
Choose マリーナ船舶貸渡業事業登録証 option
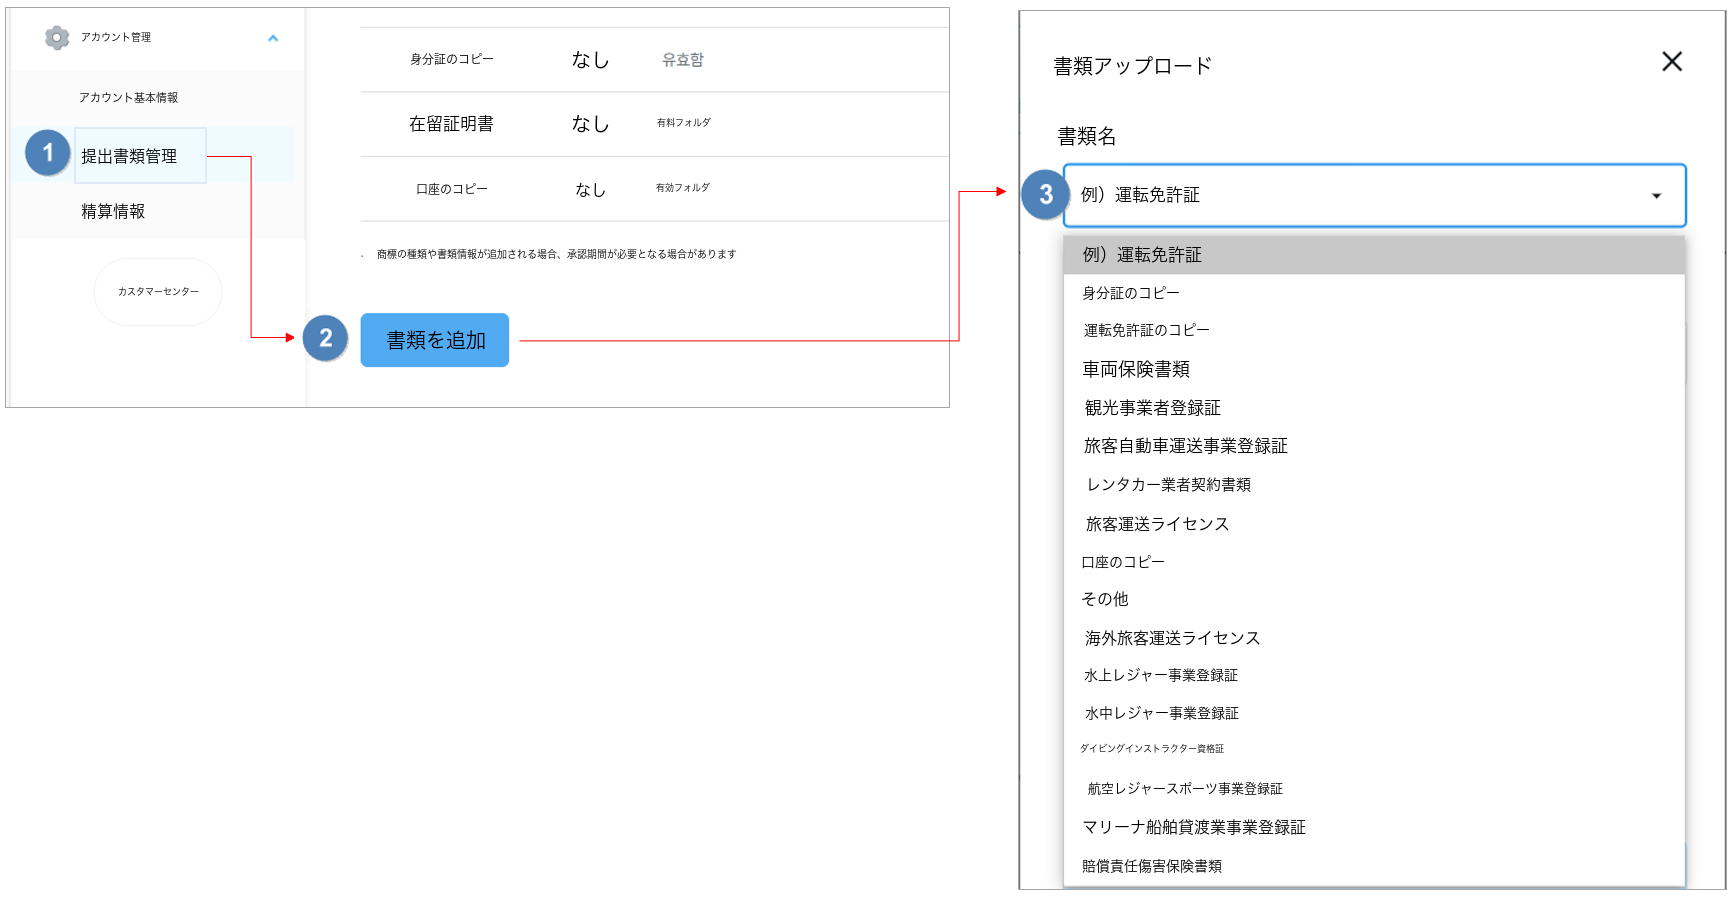click(1375, 827)
